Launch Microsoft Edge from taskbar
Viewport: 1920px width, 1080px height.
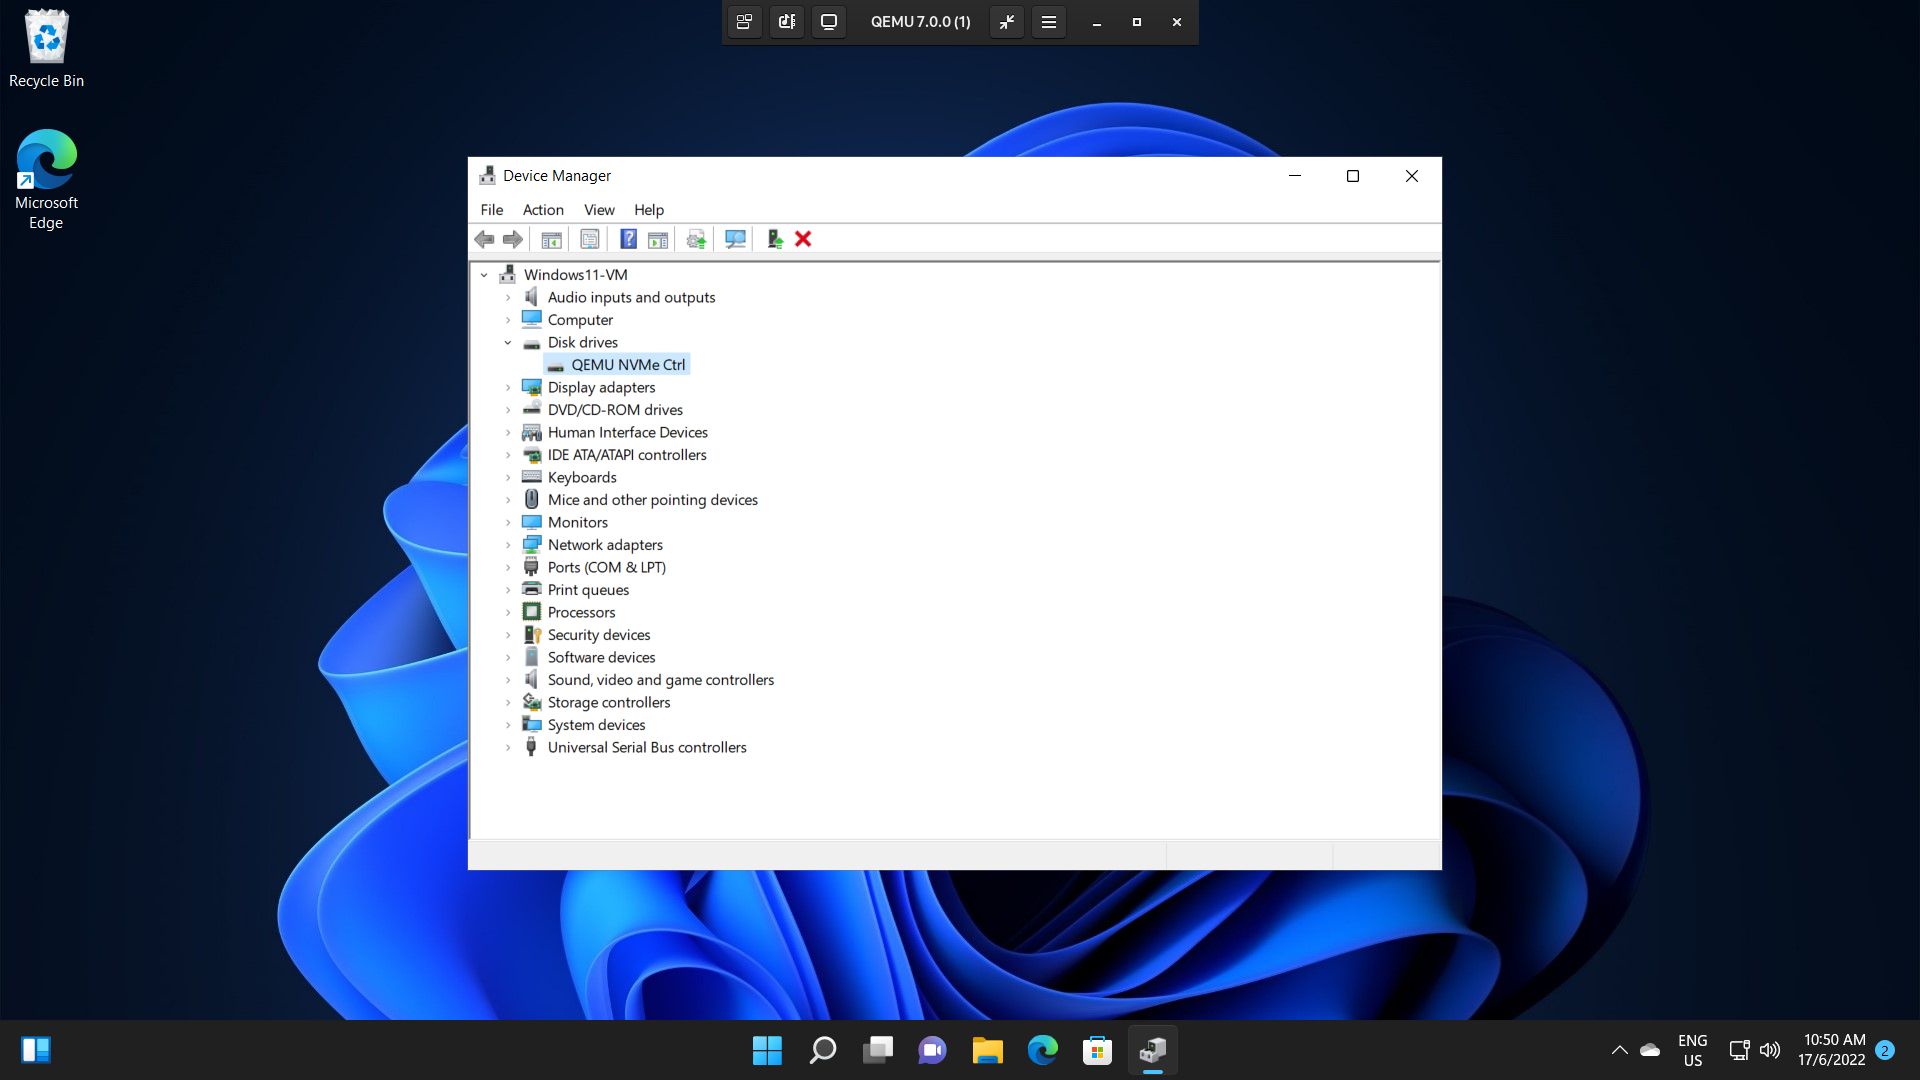pos(1042,1050)
